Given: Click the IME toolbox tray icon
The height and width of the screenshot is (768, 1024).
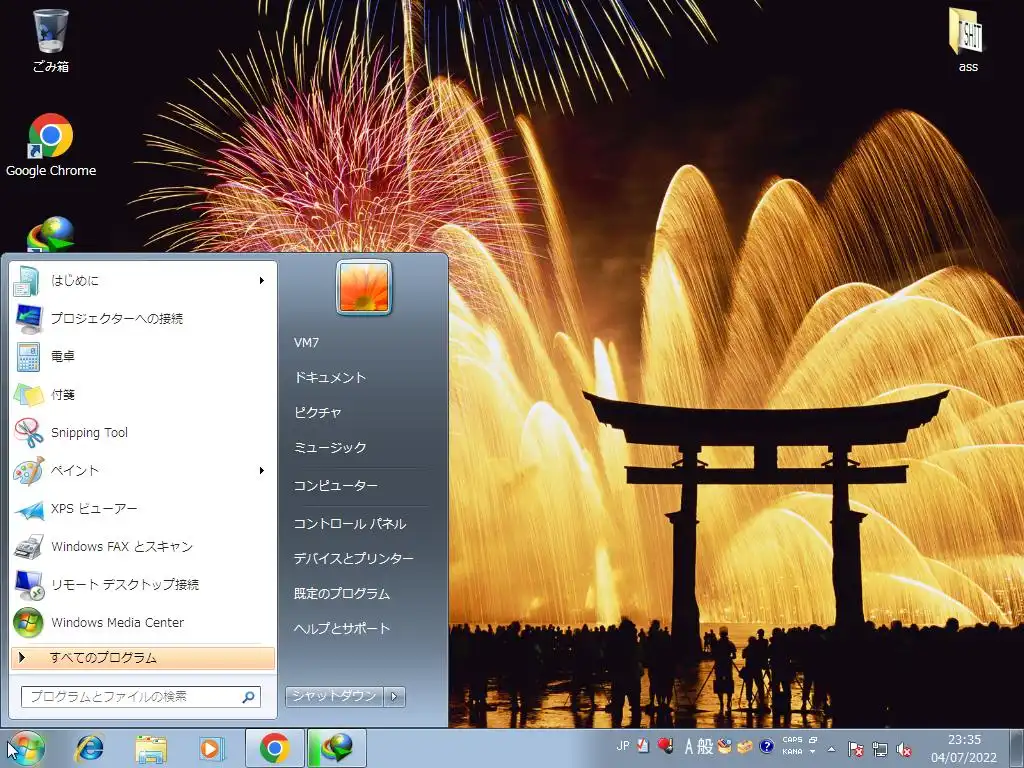Looking at the screenshot, I should tap(744, 746).
